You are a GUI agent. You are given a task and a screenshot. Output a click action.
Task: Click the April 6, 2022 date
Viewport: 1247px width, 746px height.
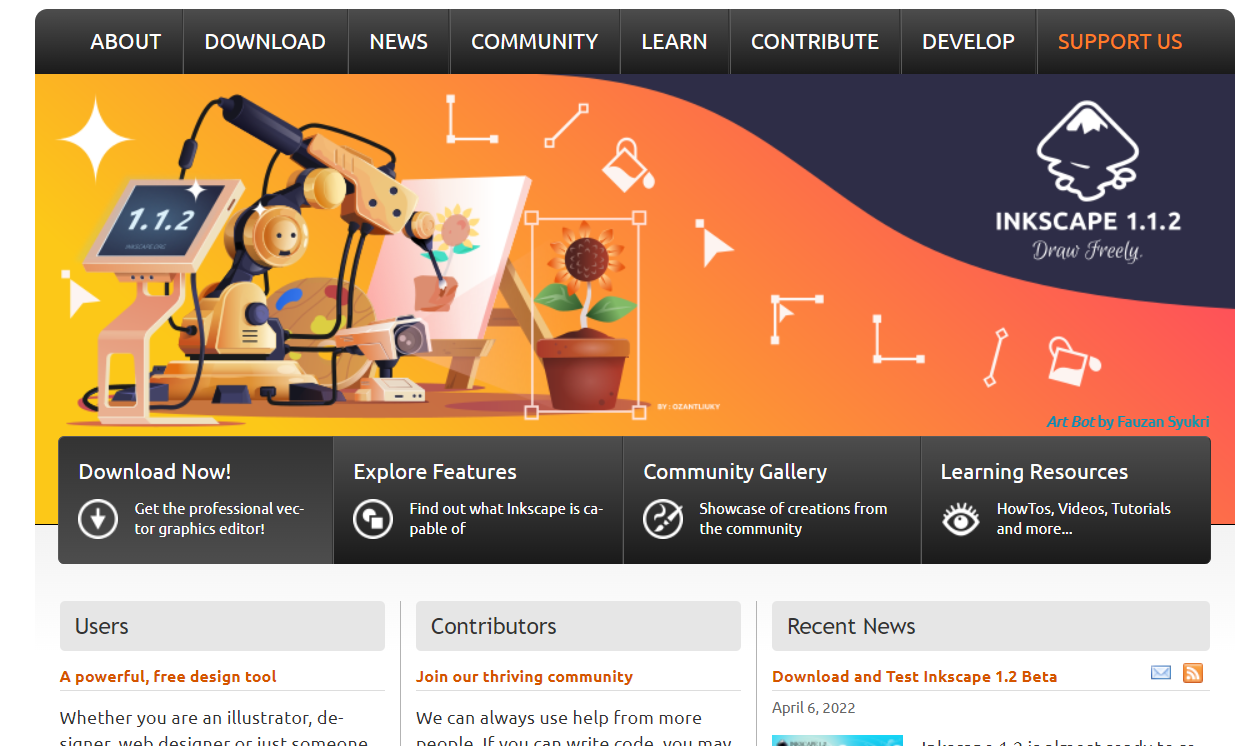pos(814,708)
